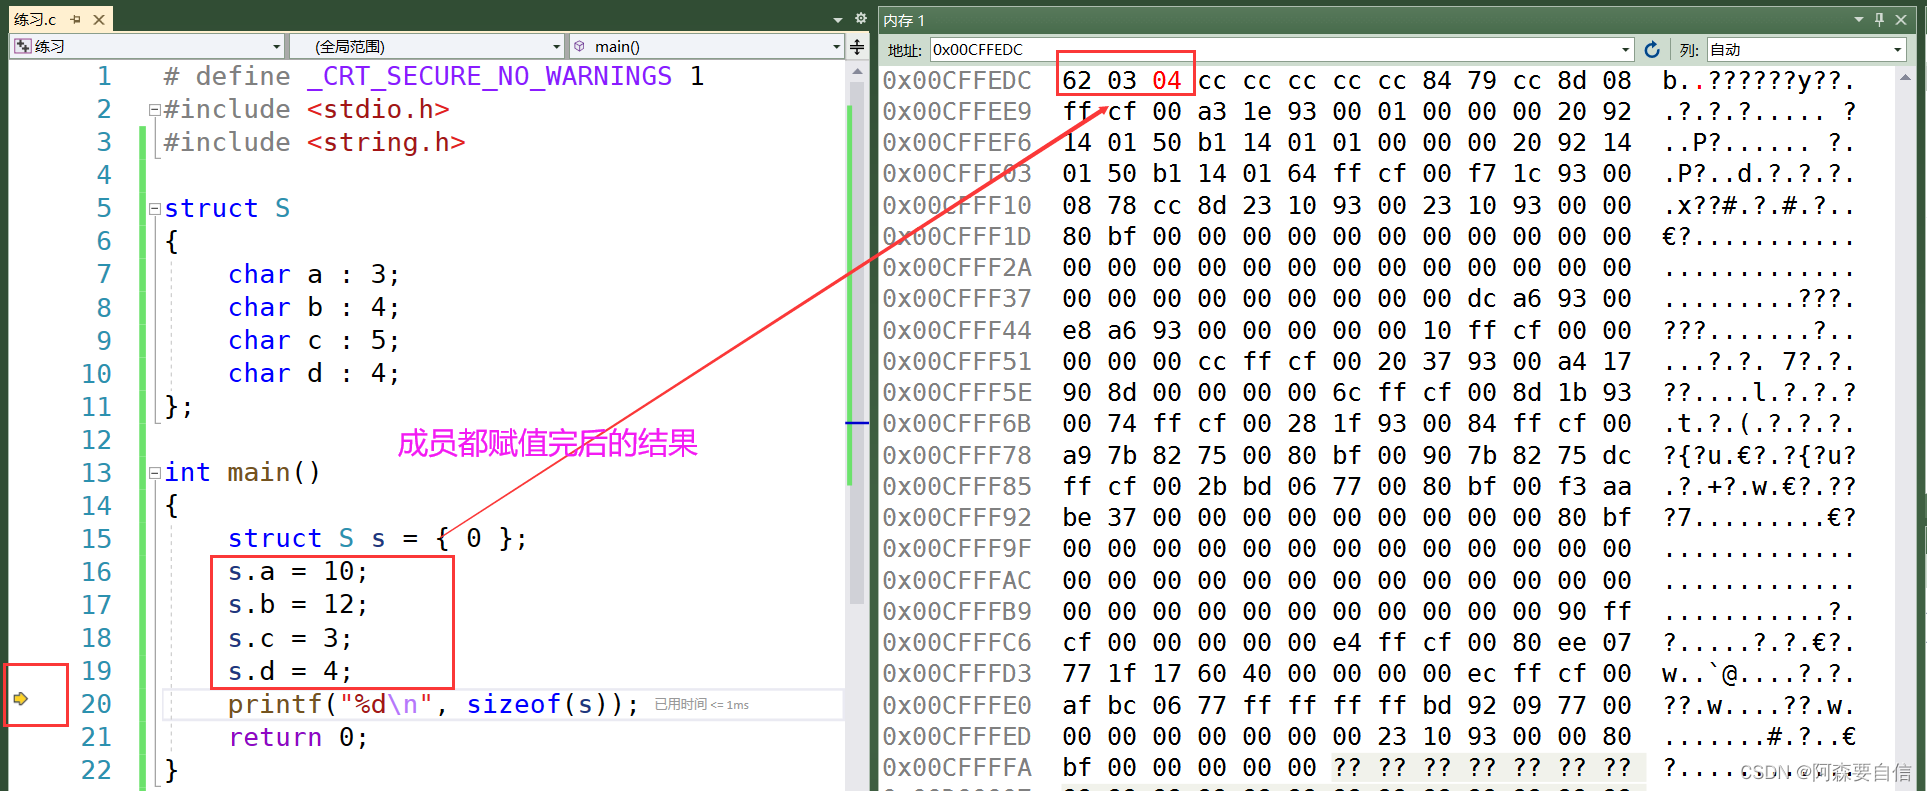Viewport: 1927px width, 791px height.
Task: Click the s.b = 12; code line
Action: coord(298,605)
